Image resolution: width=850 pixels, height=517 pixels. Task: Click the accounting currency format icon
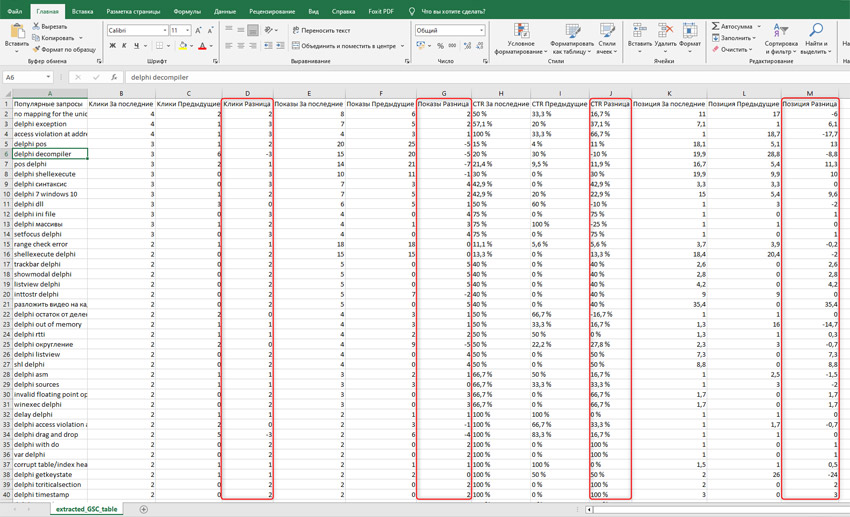point(421,46)
